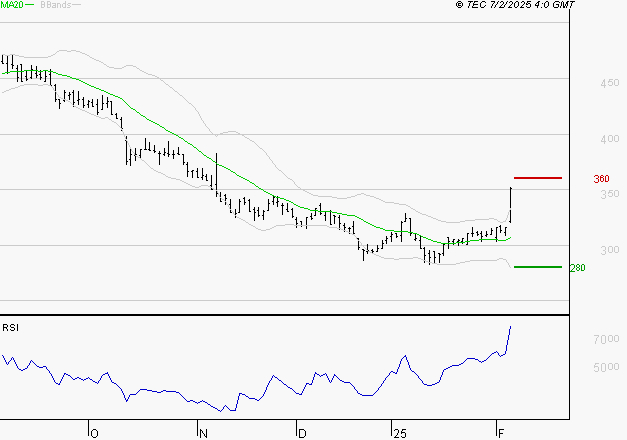The image size is (627, 440).
Task: Click the 350 price axis label
Action: [610, 194]
